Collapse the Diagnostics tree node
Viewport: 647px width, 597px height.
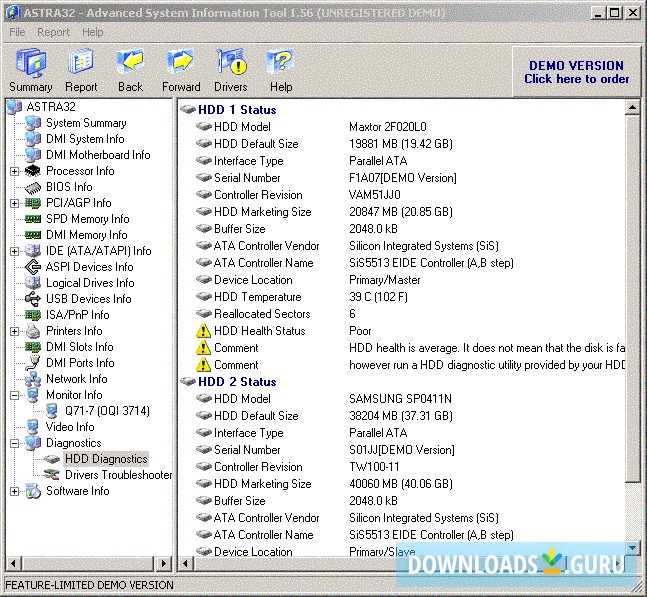[15, 443]
